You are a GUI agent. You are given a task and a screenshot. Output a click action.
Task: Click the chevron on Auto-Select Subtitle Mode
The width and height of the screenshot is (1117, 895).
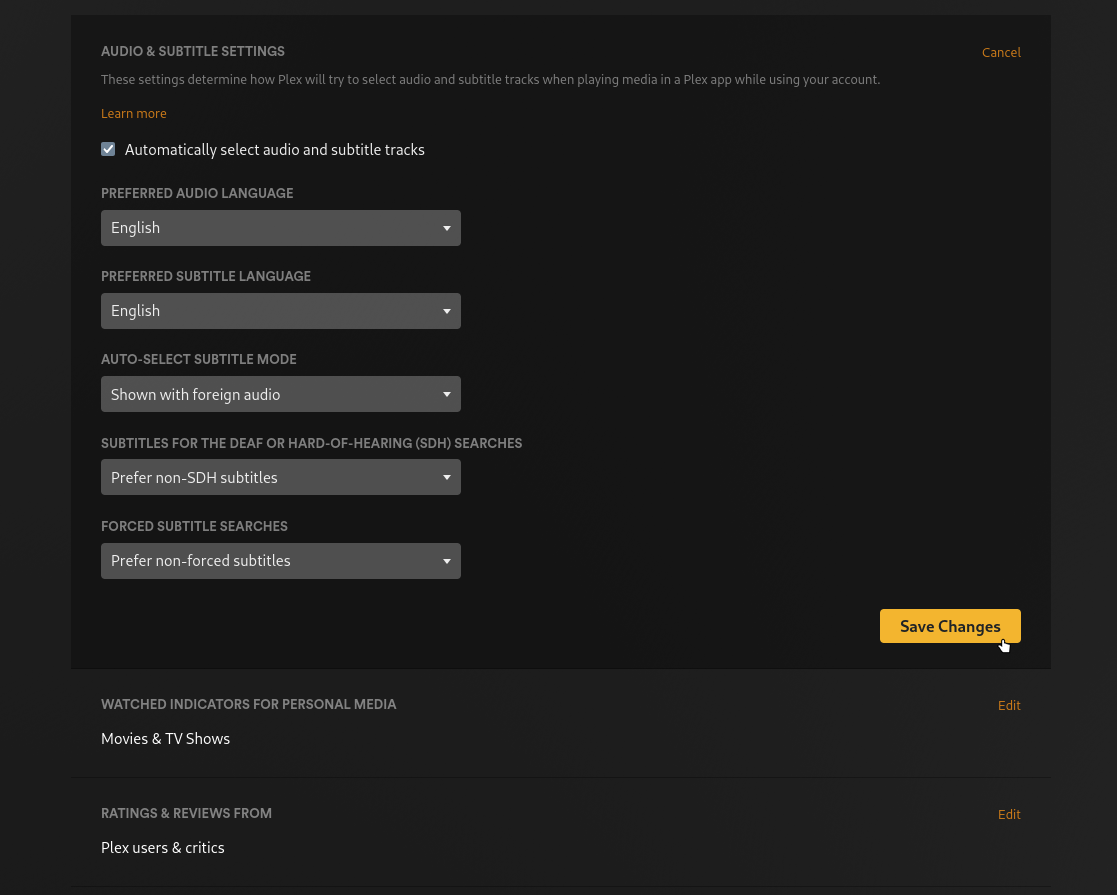446,394
